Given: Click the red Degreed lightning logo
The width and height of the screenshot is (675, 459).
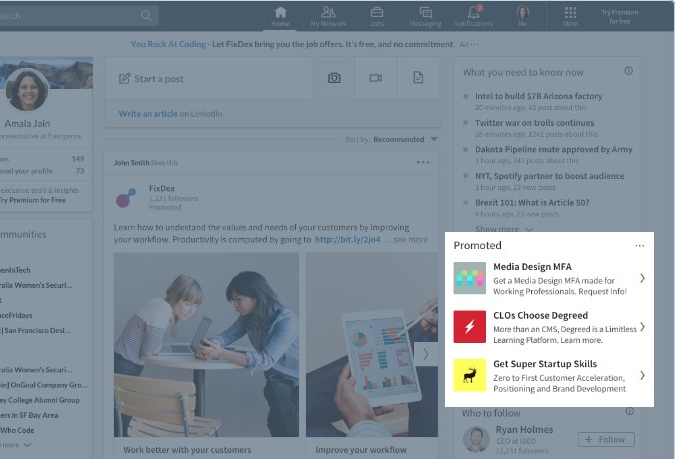Looking at the screenshot, I should 470,327.
